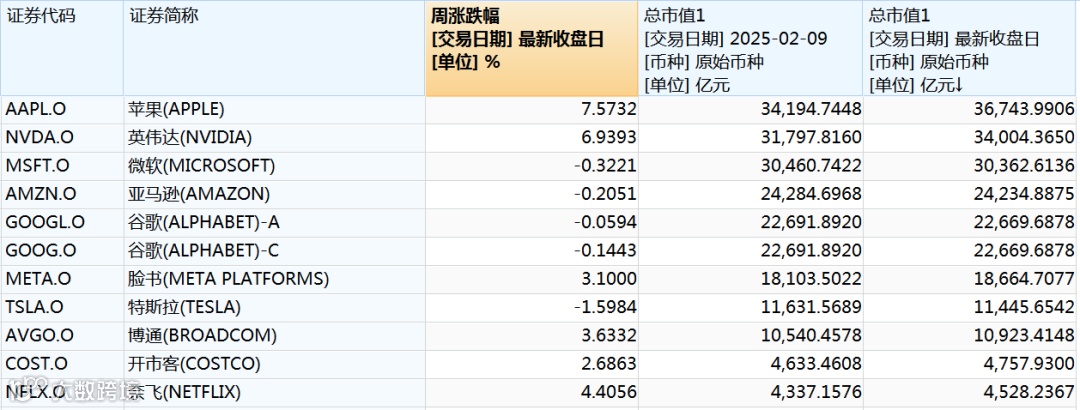This screenshot has width=1080, height=410.
Task: Click the 4,633.4608 market cap cell
Action: tap(751, 364)
